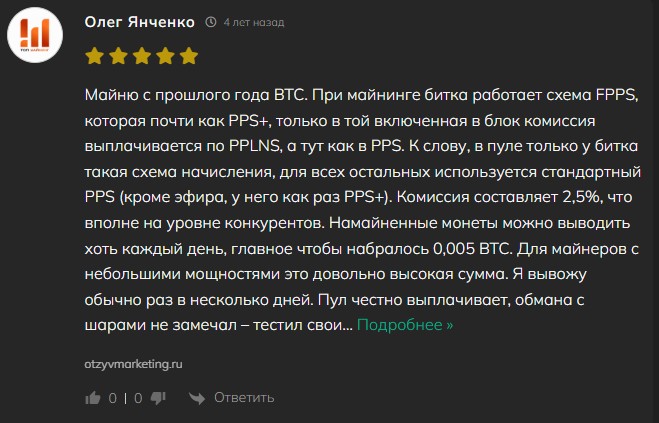Click the clock icon beside timestamp
659x423 pixels.
[x=211, y=22]
